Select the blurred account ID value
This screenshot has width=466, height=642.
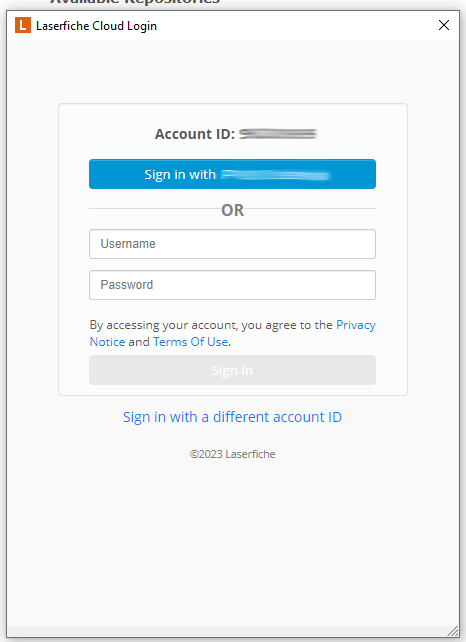(x=278, y=134)
